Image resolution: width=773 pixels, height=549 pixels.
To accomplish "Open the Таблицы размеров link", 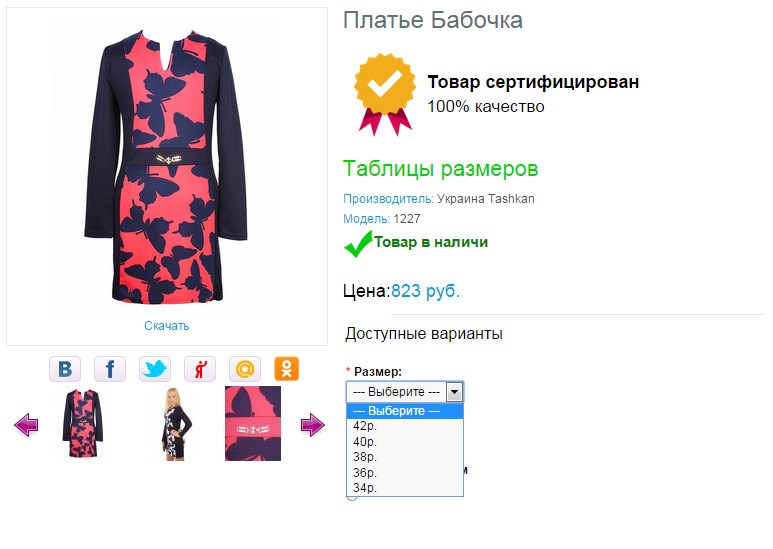I will tap(440, 169).
